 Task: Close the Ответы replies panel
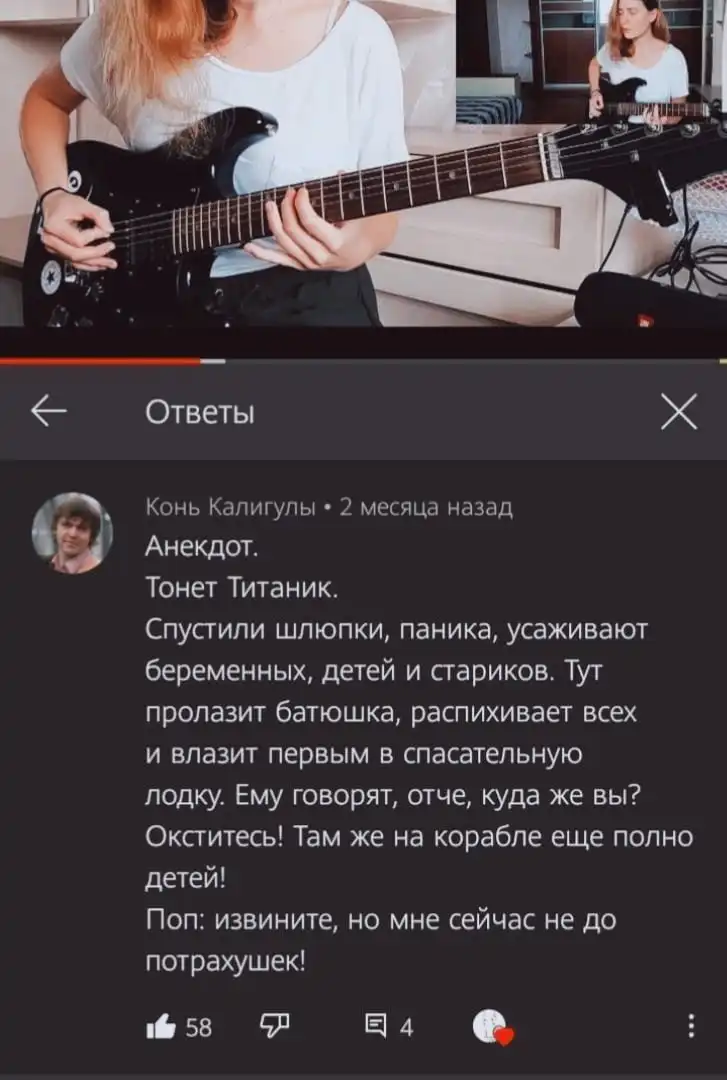(x=679, y=412)
